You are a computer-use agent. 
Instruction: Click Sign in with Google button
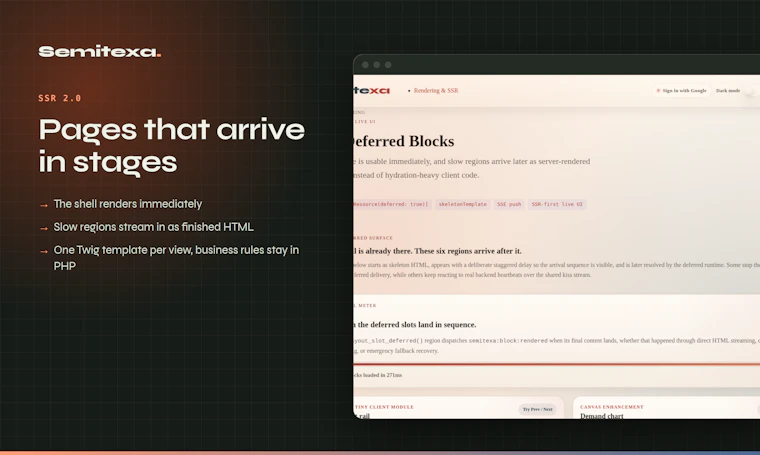[x=681, y=91]
